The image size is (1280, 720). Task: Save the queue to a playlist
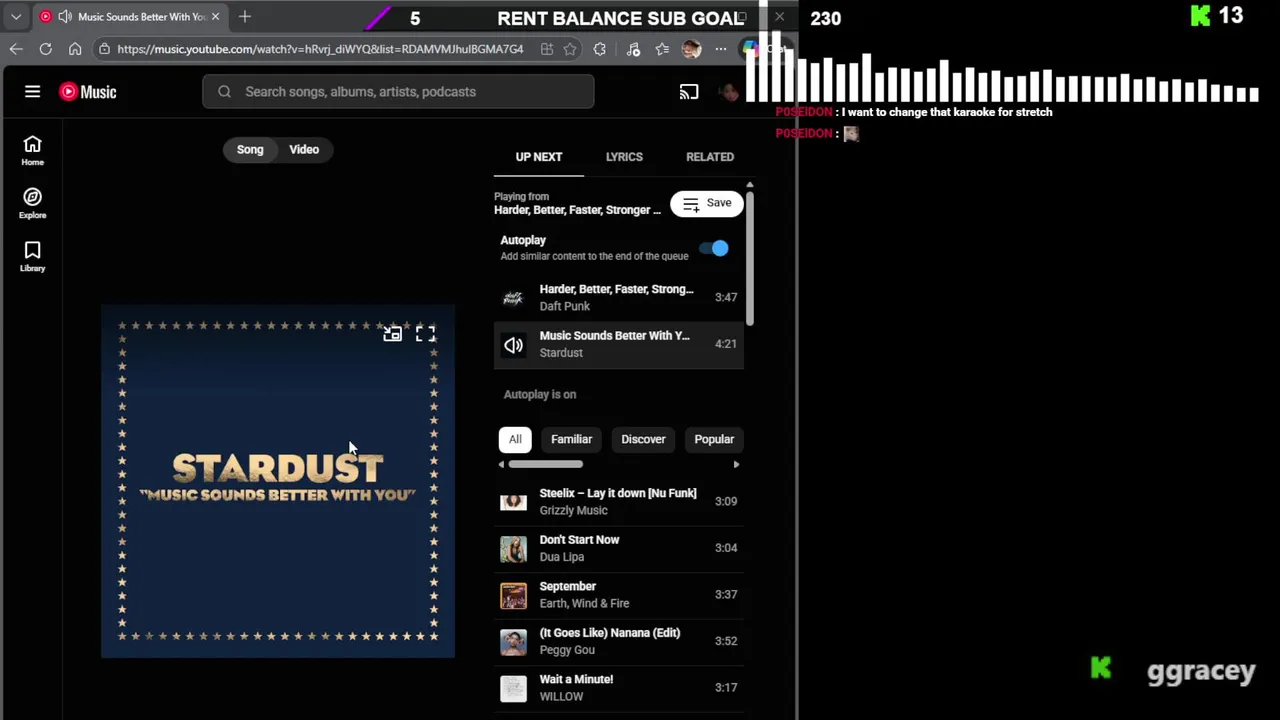[707, 203]
